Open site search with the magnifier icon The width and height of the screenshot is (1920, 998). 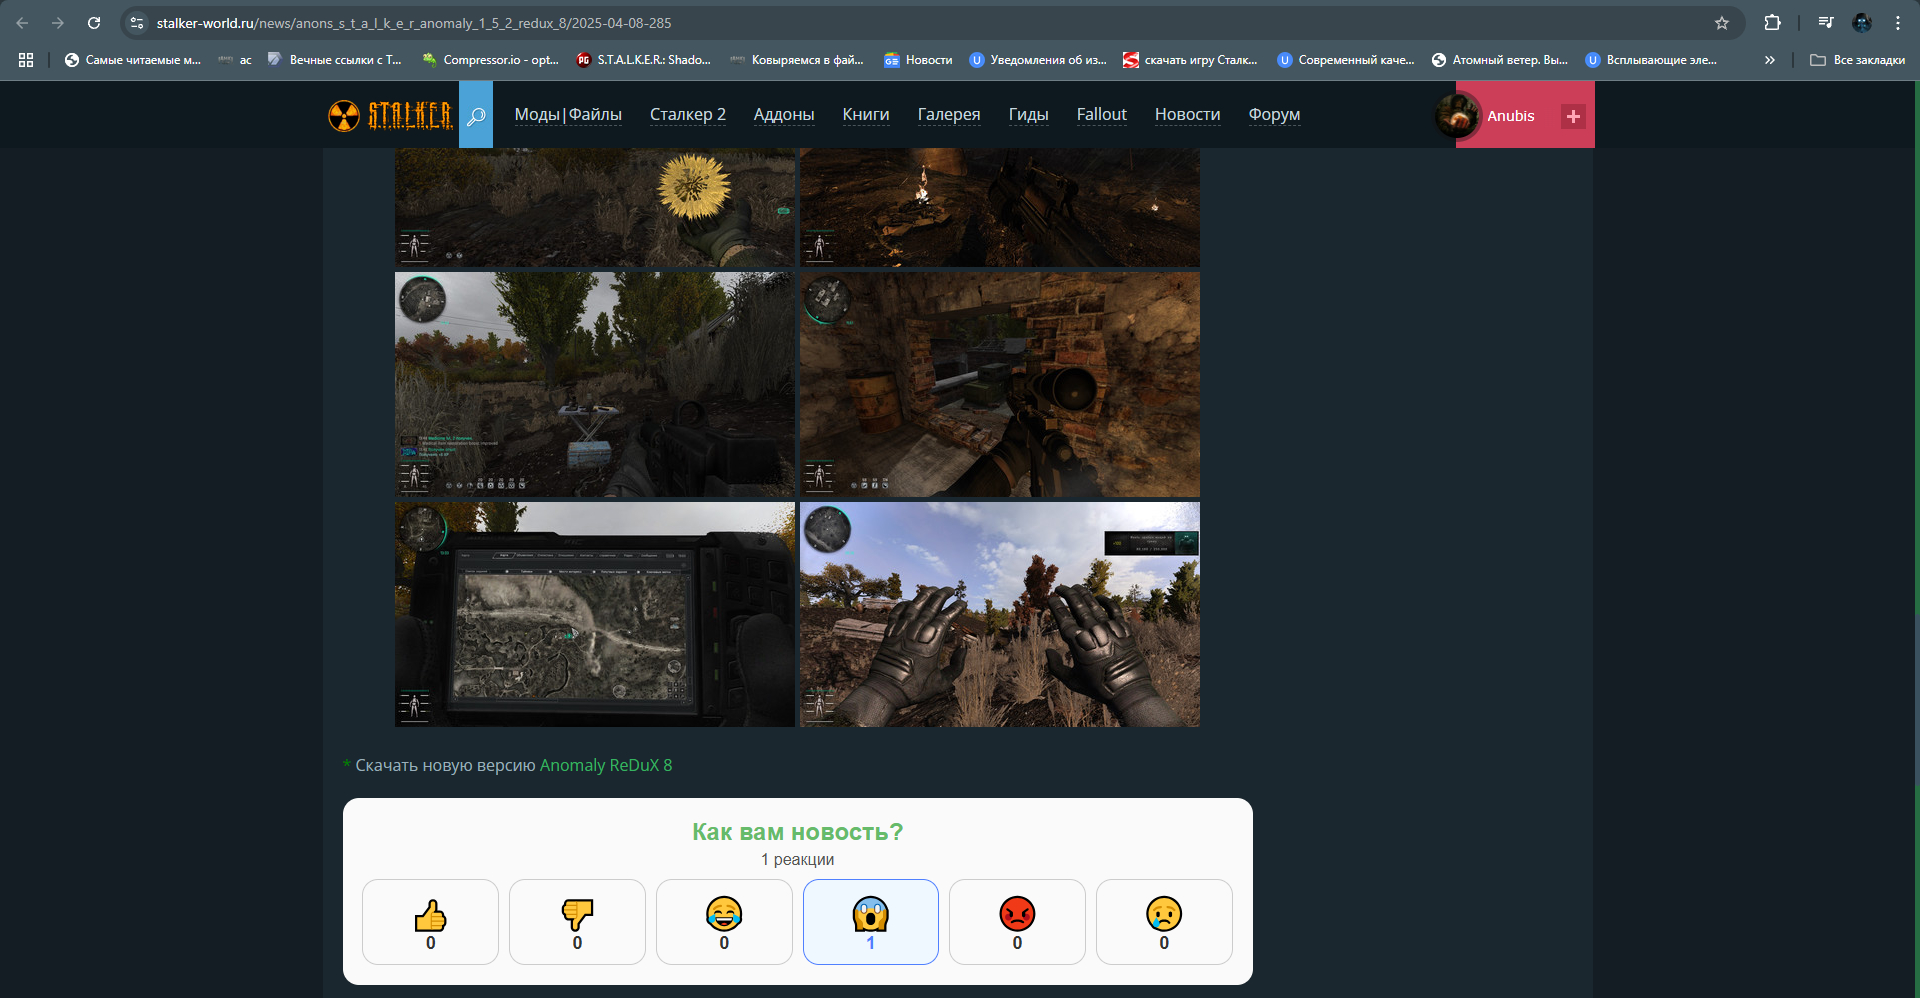(x=476, y=115)
